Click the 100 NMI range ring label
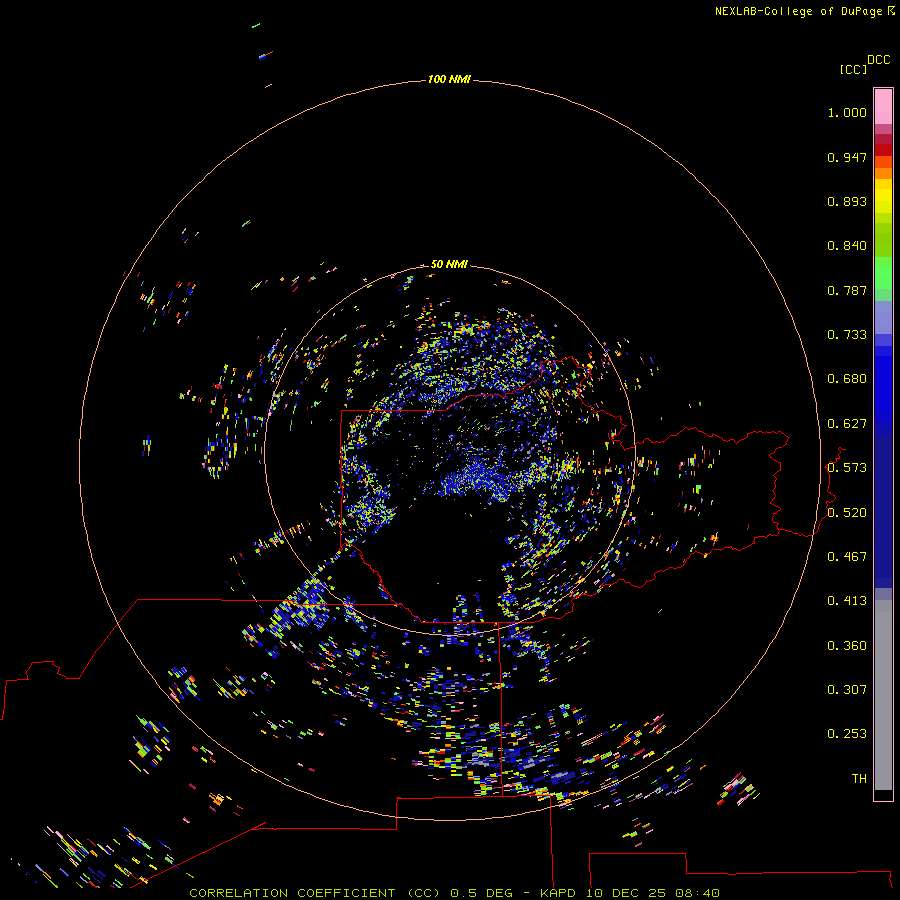This screenshot has height=900, width=900. click(x=448, y=79)
